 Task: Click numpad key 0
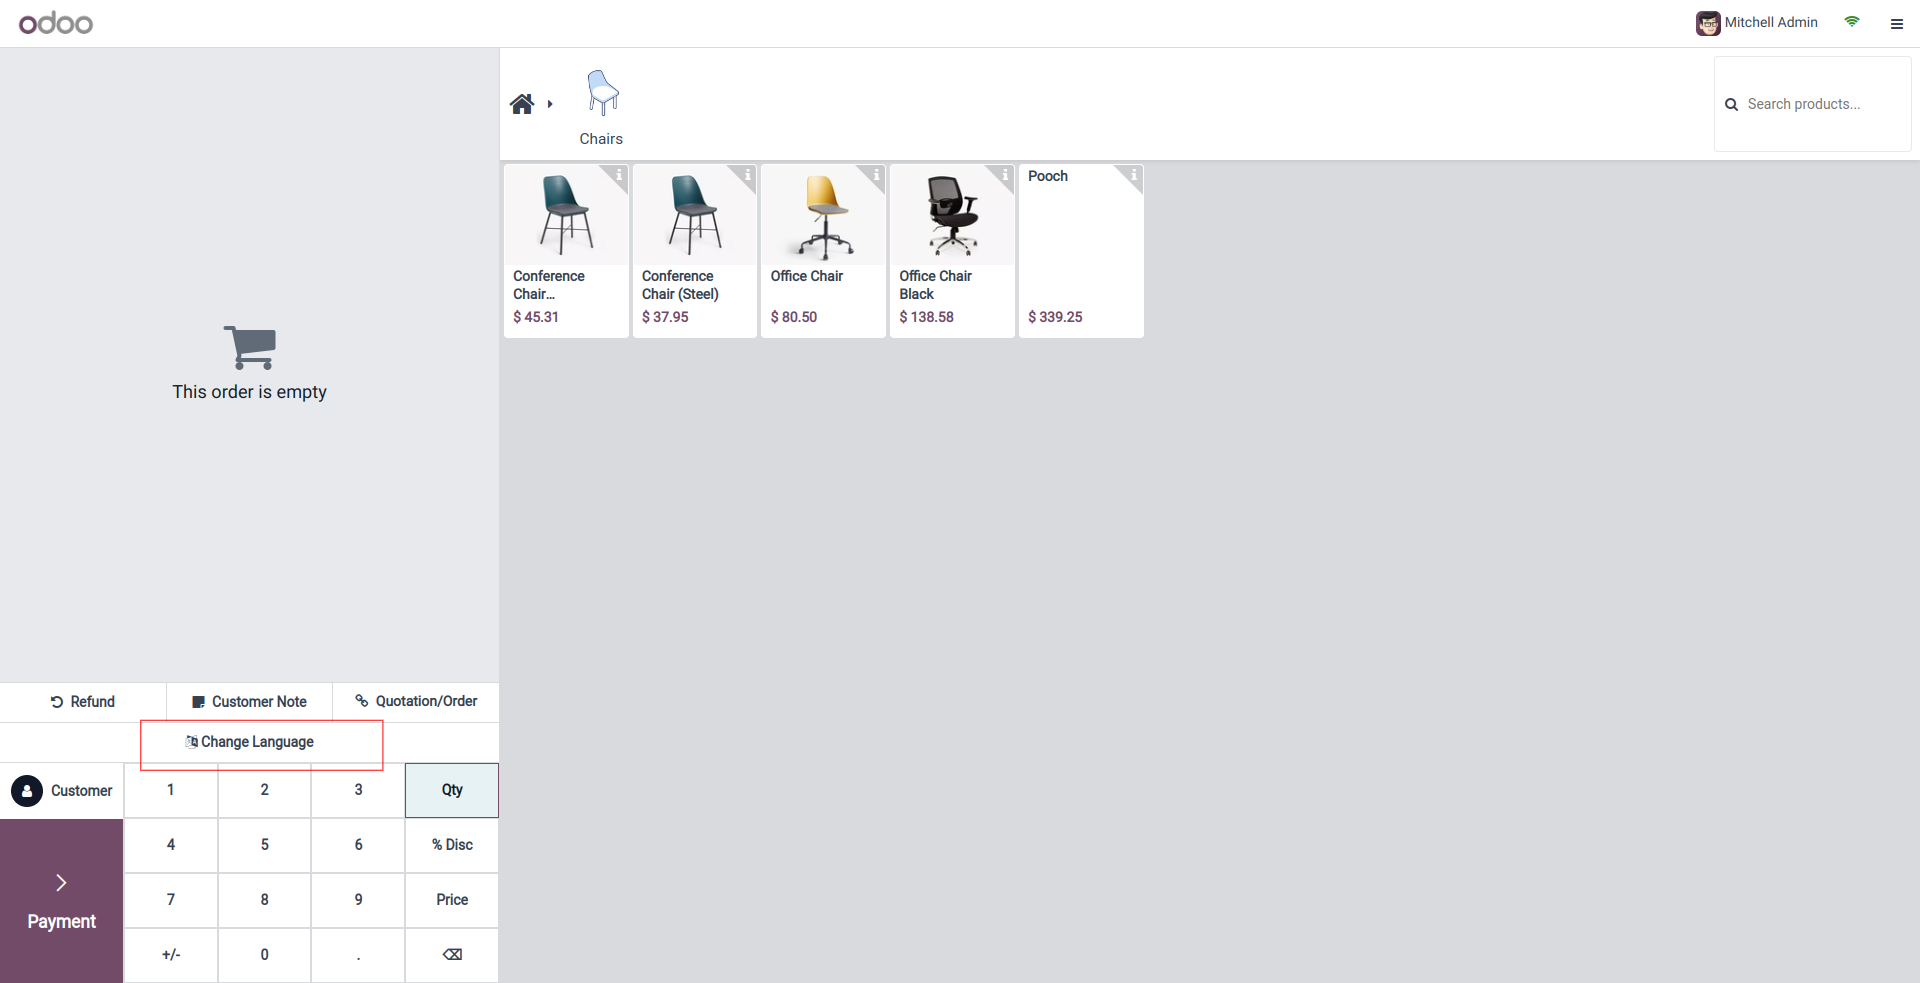click(x=265, y=955)
